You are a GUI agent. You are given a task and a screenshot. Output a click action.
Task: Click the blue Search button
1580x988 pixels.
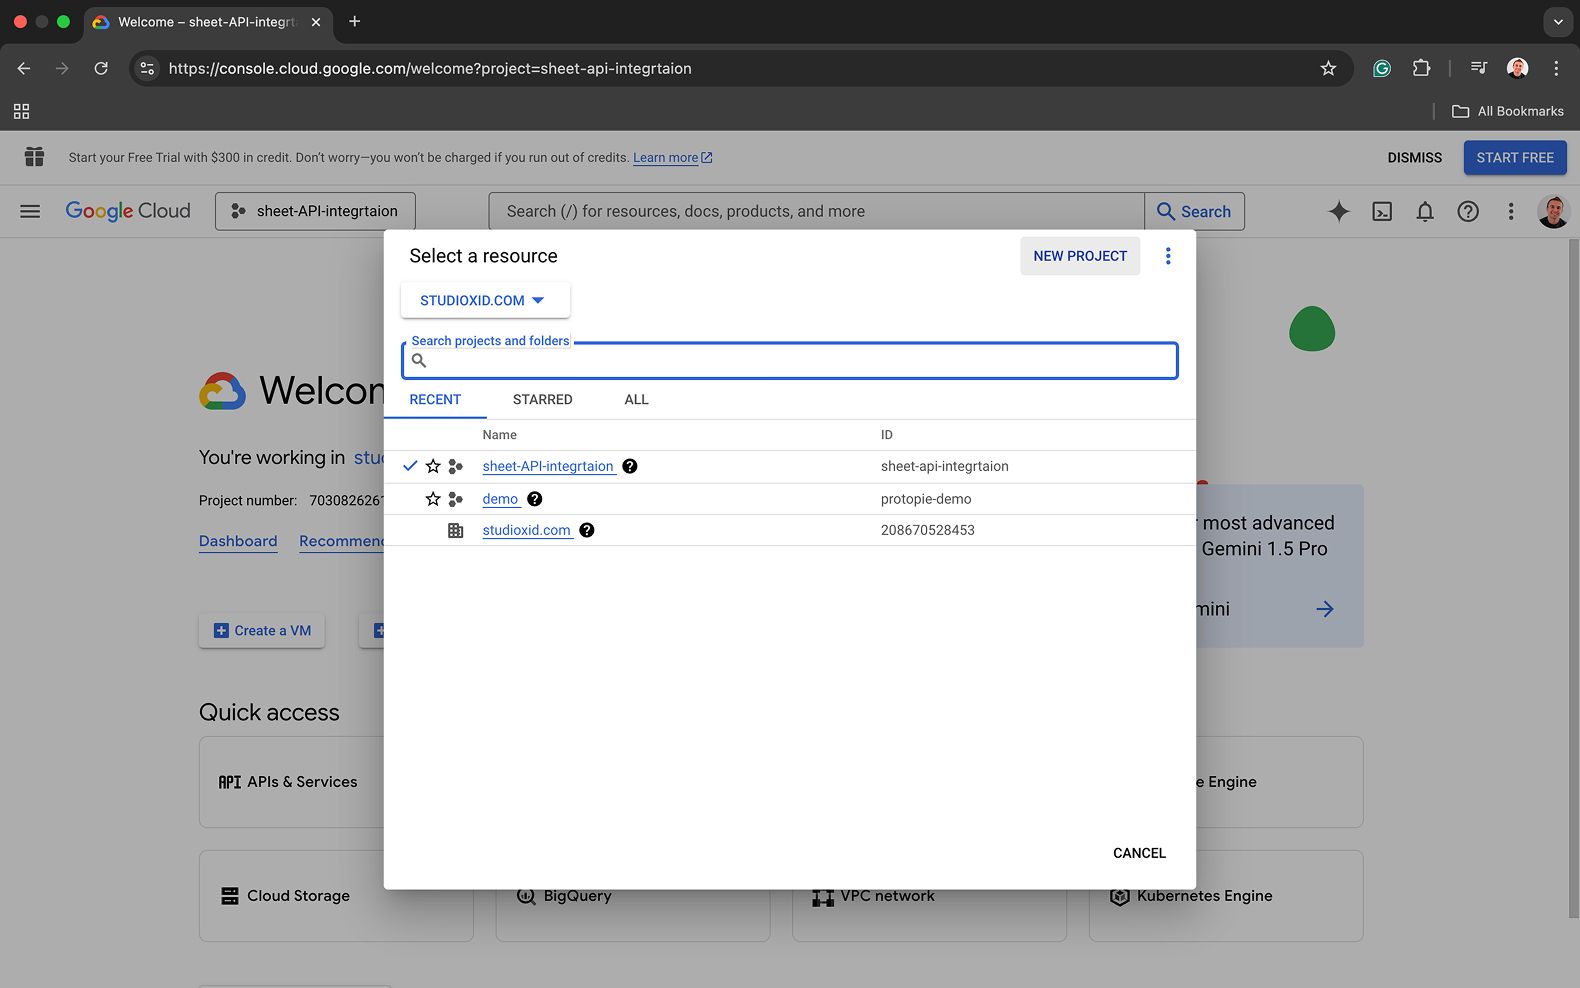(x=1194, y=211)
